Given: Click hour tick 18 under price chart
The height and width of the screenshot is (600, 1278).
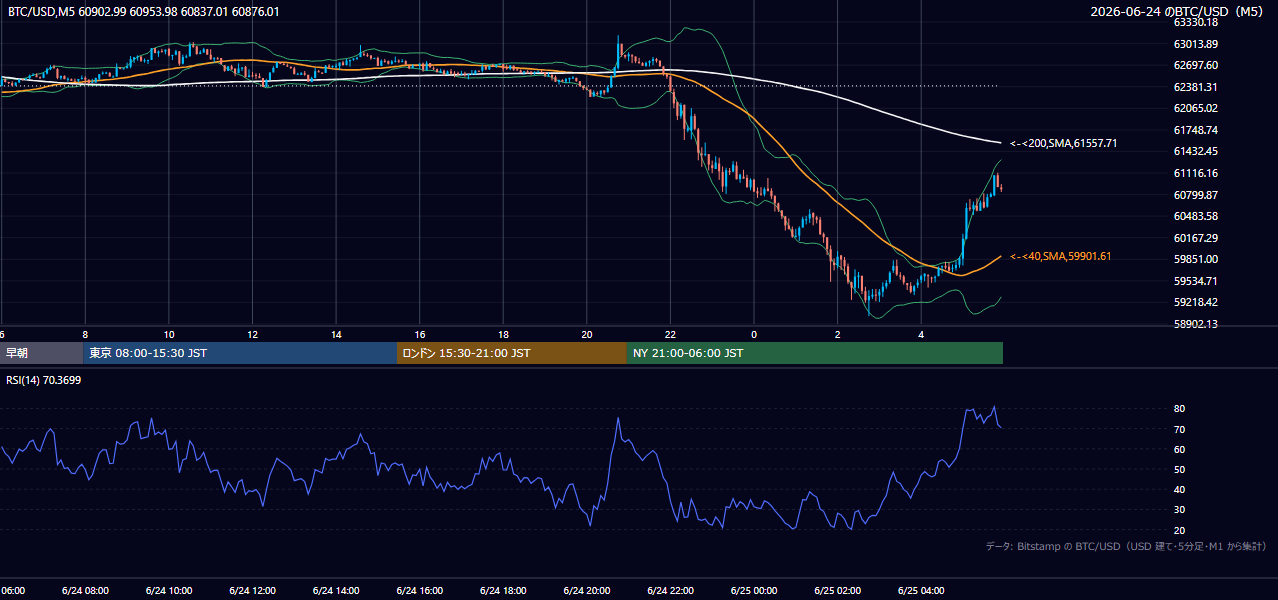Looking at the screenshot, I should [x=503, y=334].
